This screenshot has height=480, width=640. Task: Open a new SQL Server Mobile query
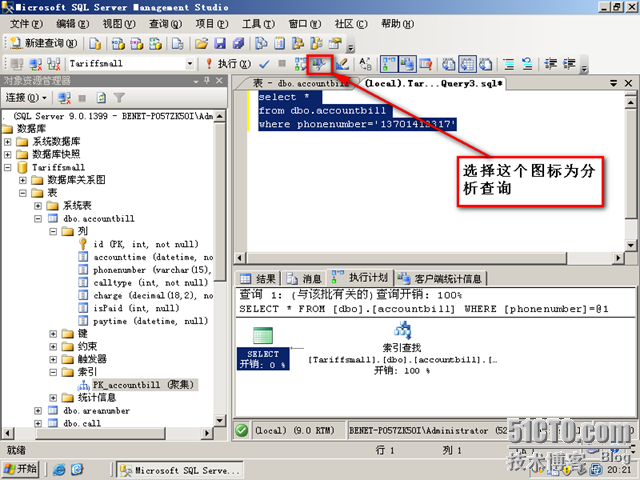(178, 43)
